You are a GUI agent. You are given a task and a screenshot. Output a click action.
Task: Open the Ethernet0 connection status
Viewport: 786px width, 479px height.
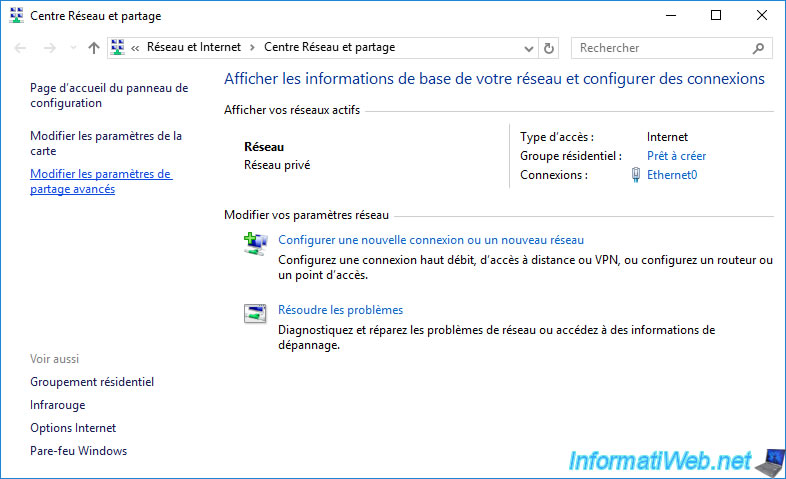pyautogui.click(x=672, y=175)
